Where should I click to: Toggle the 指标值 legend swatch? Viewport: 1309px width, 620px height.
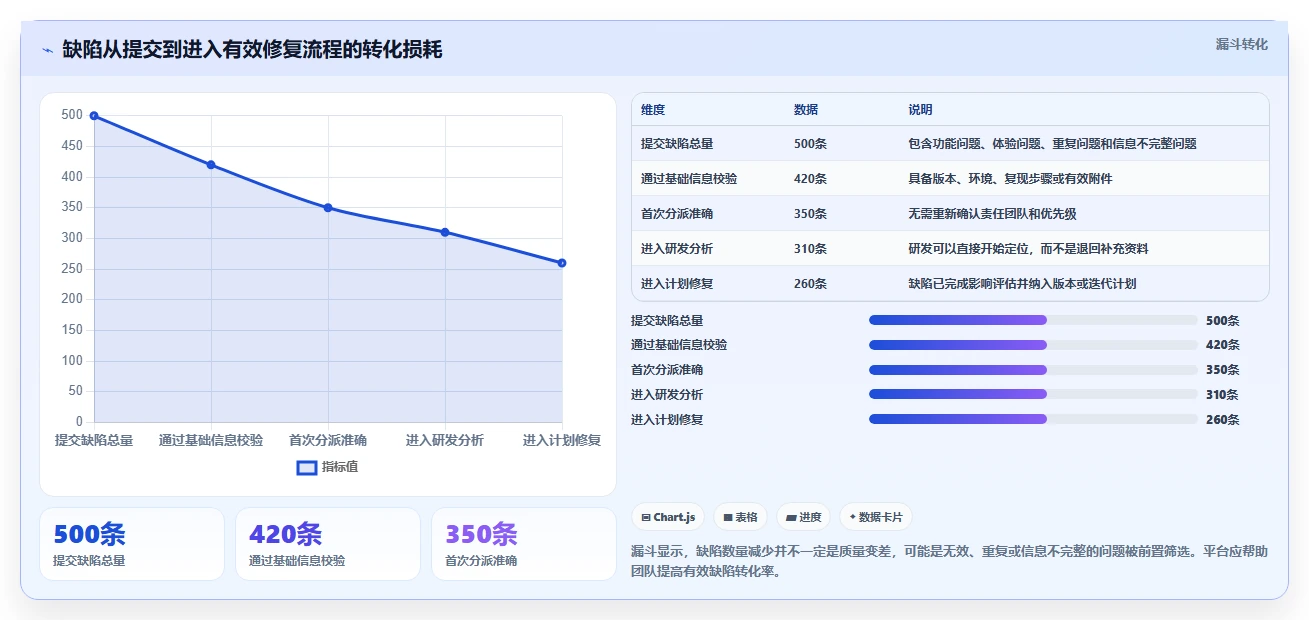tap(307, 467)
